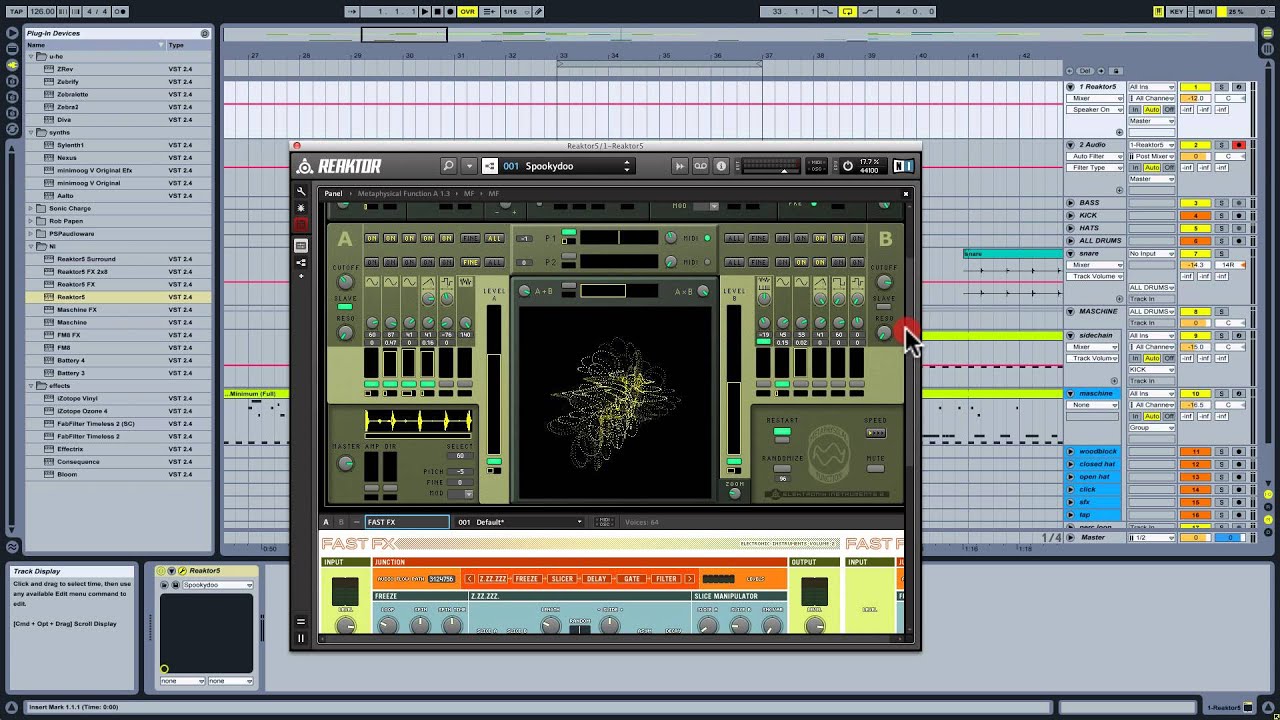Image resolution: width=1280 pixels, height=720 pixels.
Task: Toggle Reaktor audio engine power icon
Action: click(848, 166)
